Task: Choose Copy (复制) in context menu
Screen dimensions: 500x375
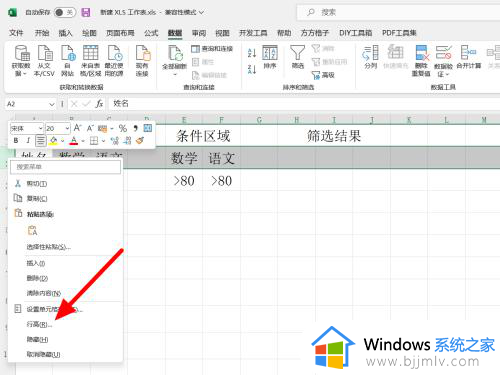Action: (x=65, y=199)
